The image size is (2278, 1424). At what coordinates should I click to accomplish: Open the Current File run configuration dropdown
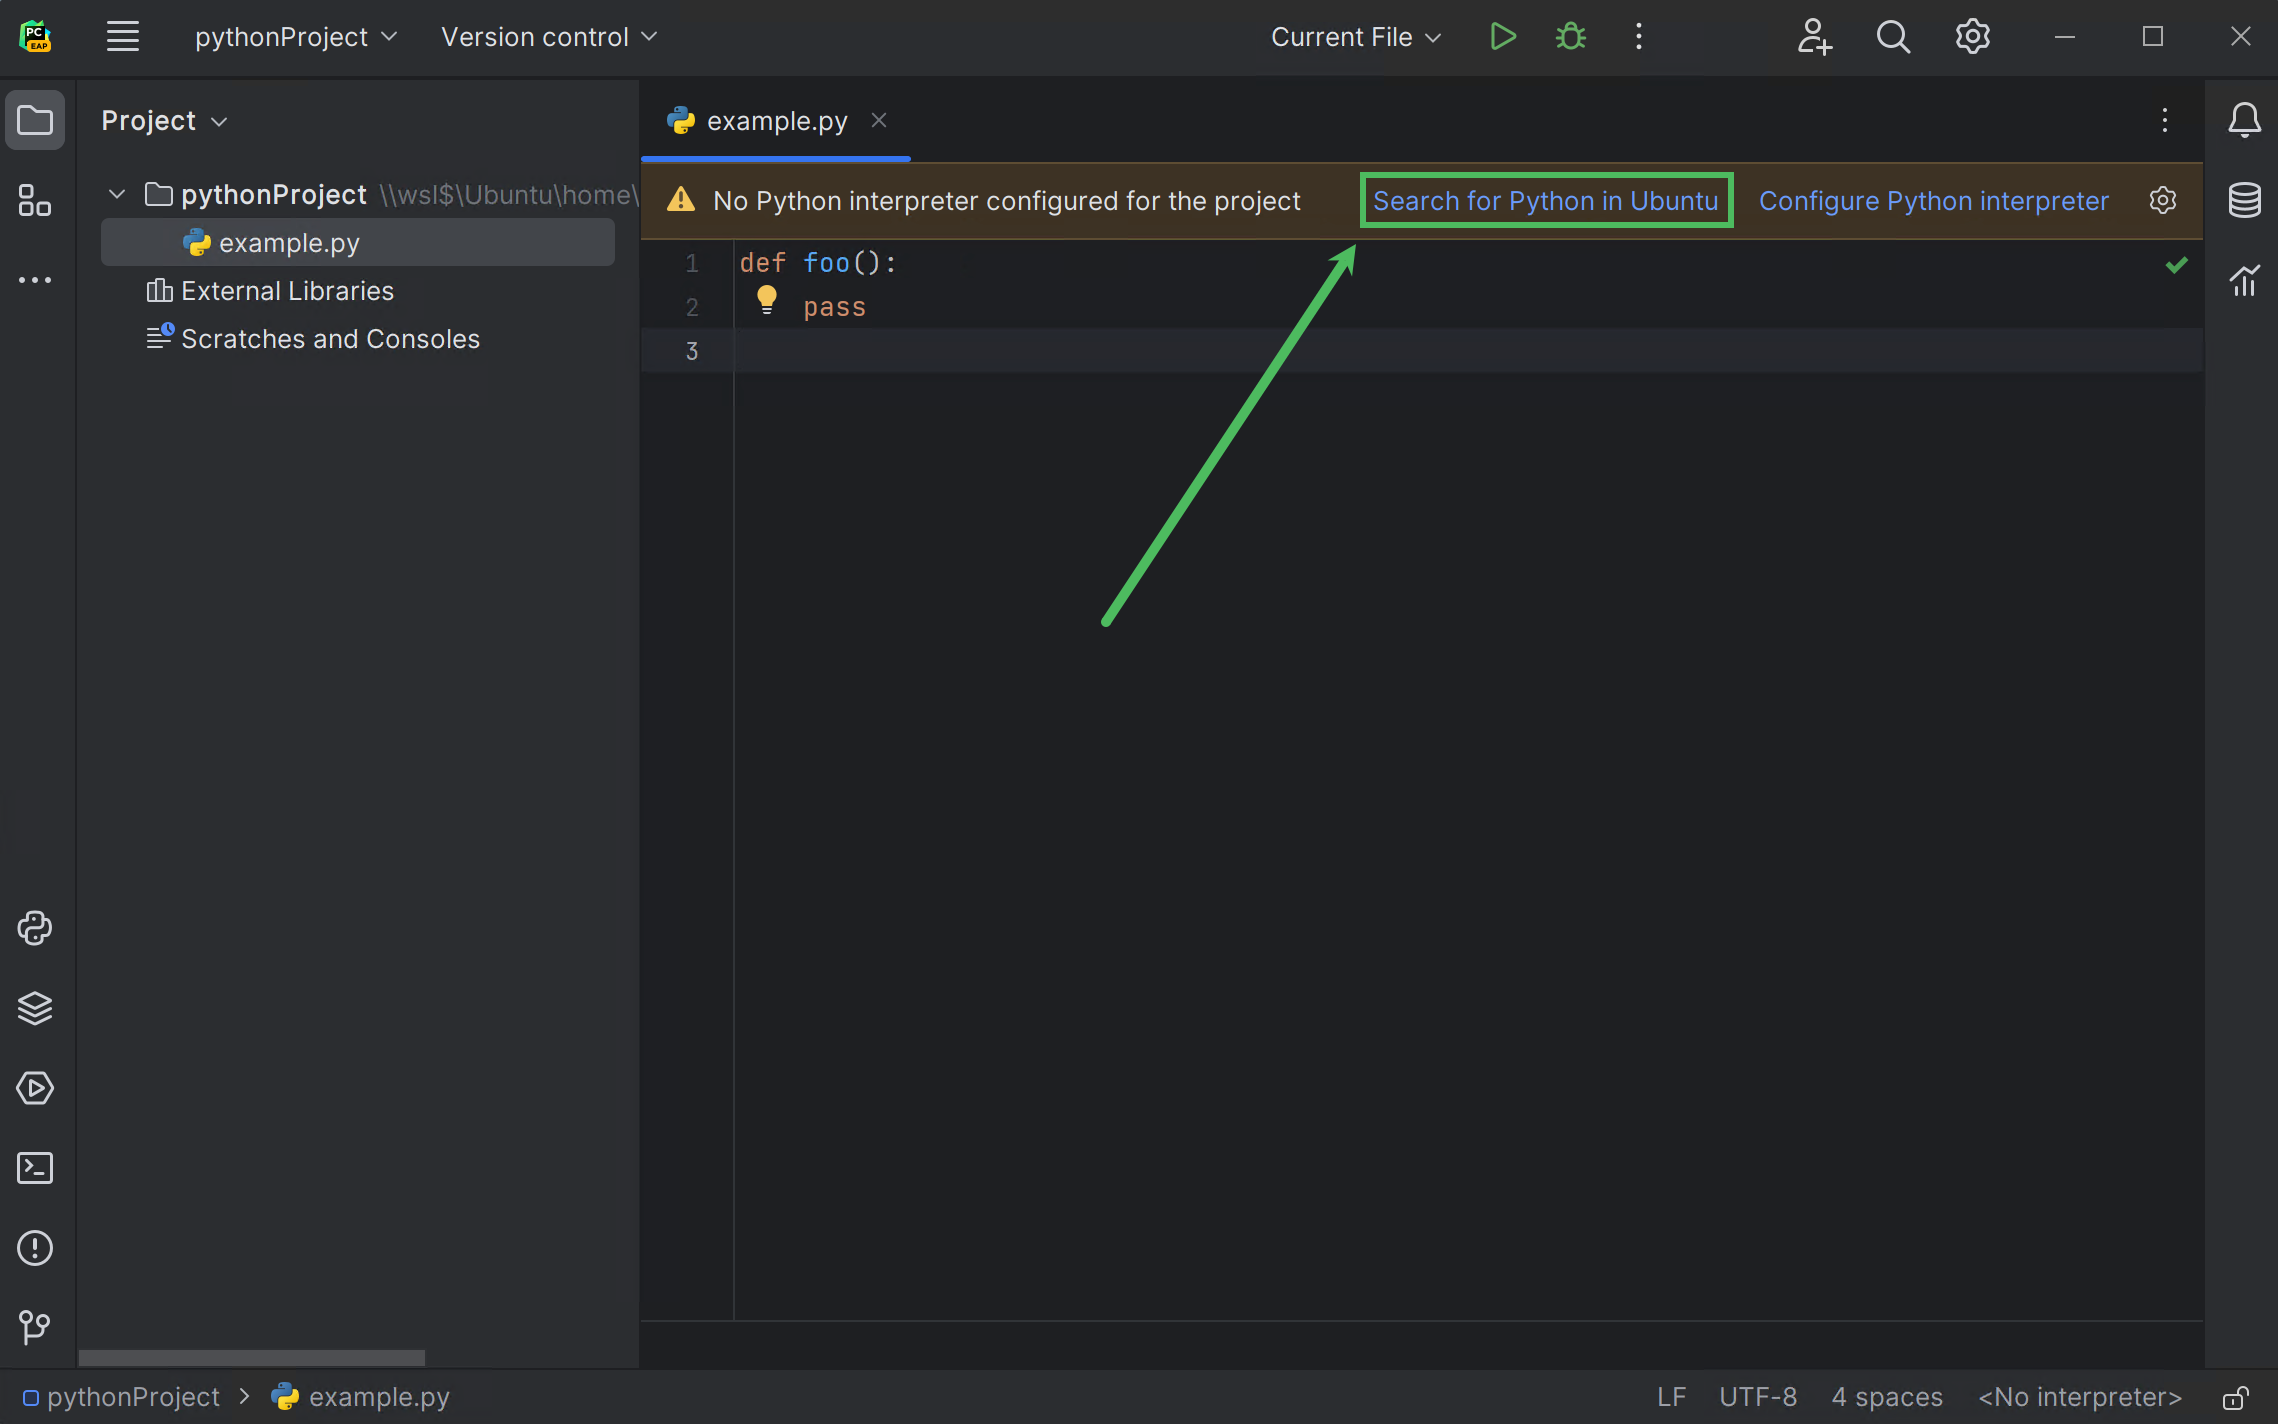click(1354, 37)
